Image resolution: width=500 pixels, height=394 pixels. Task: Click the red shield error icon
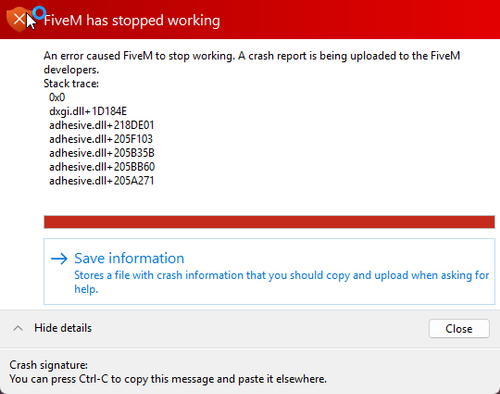coord(19,19)
